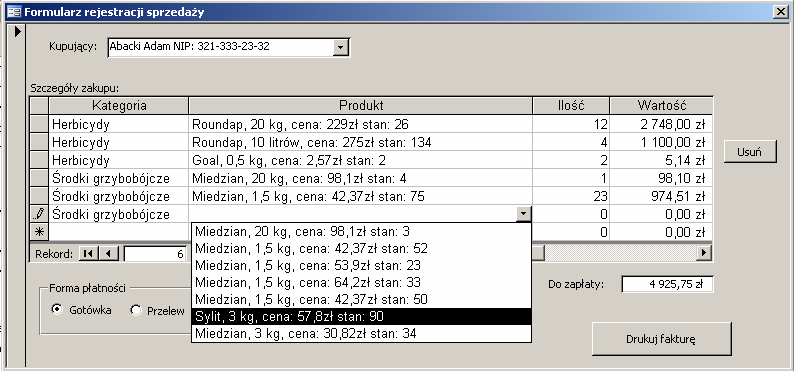794x371 pixels.
Task: Click the Ilość column header
Action: 571,105
